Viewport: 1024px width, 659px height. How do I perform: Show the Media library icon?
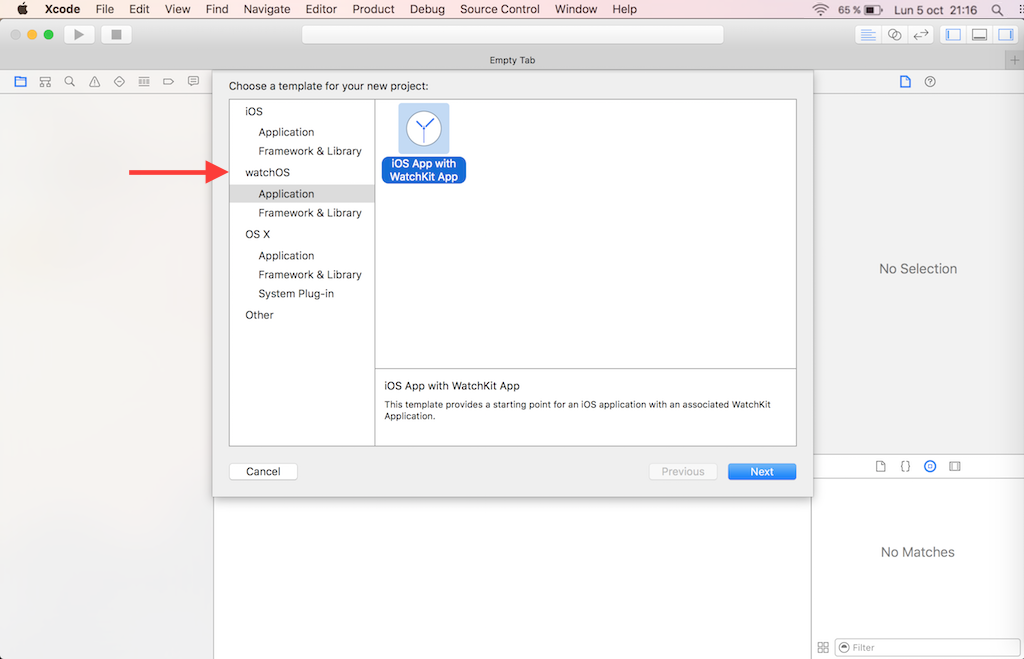(955, 466)
